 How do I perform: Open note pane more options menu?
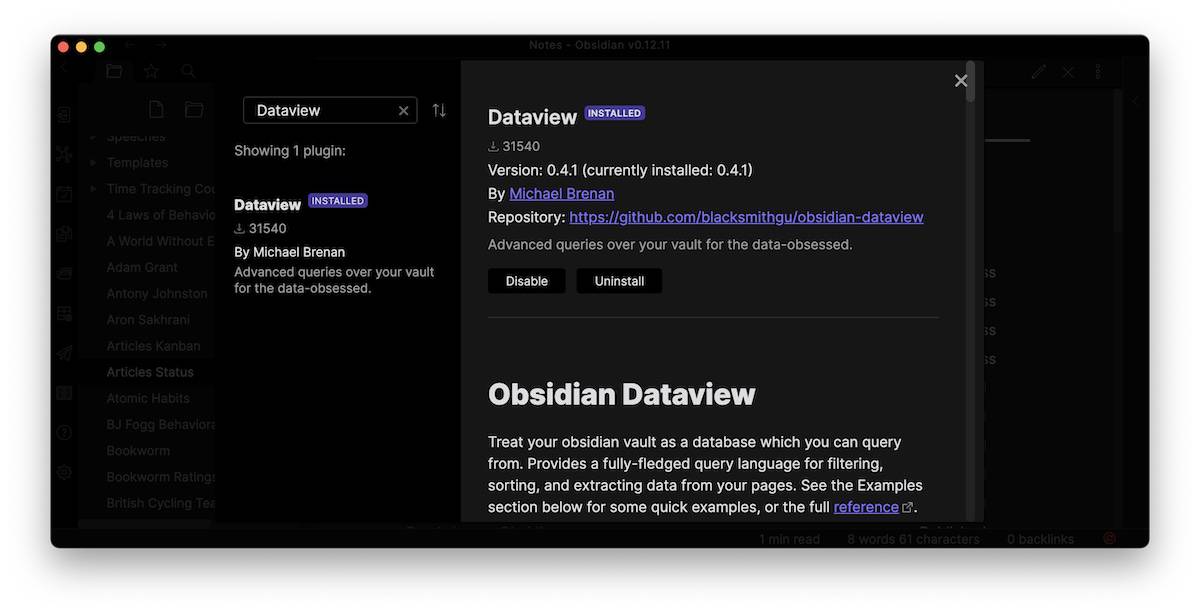pyautogui.click(x=1098, y=72)
